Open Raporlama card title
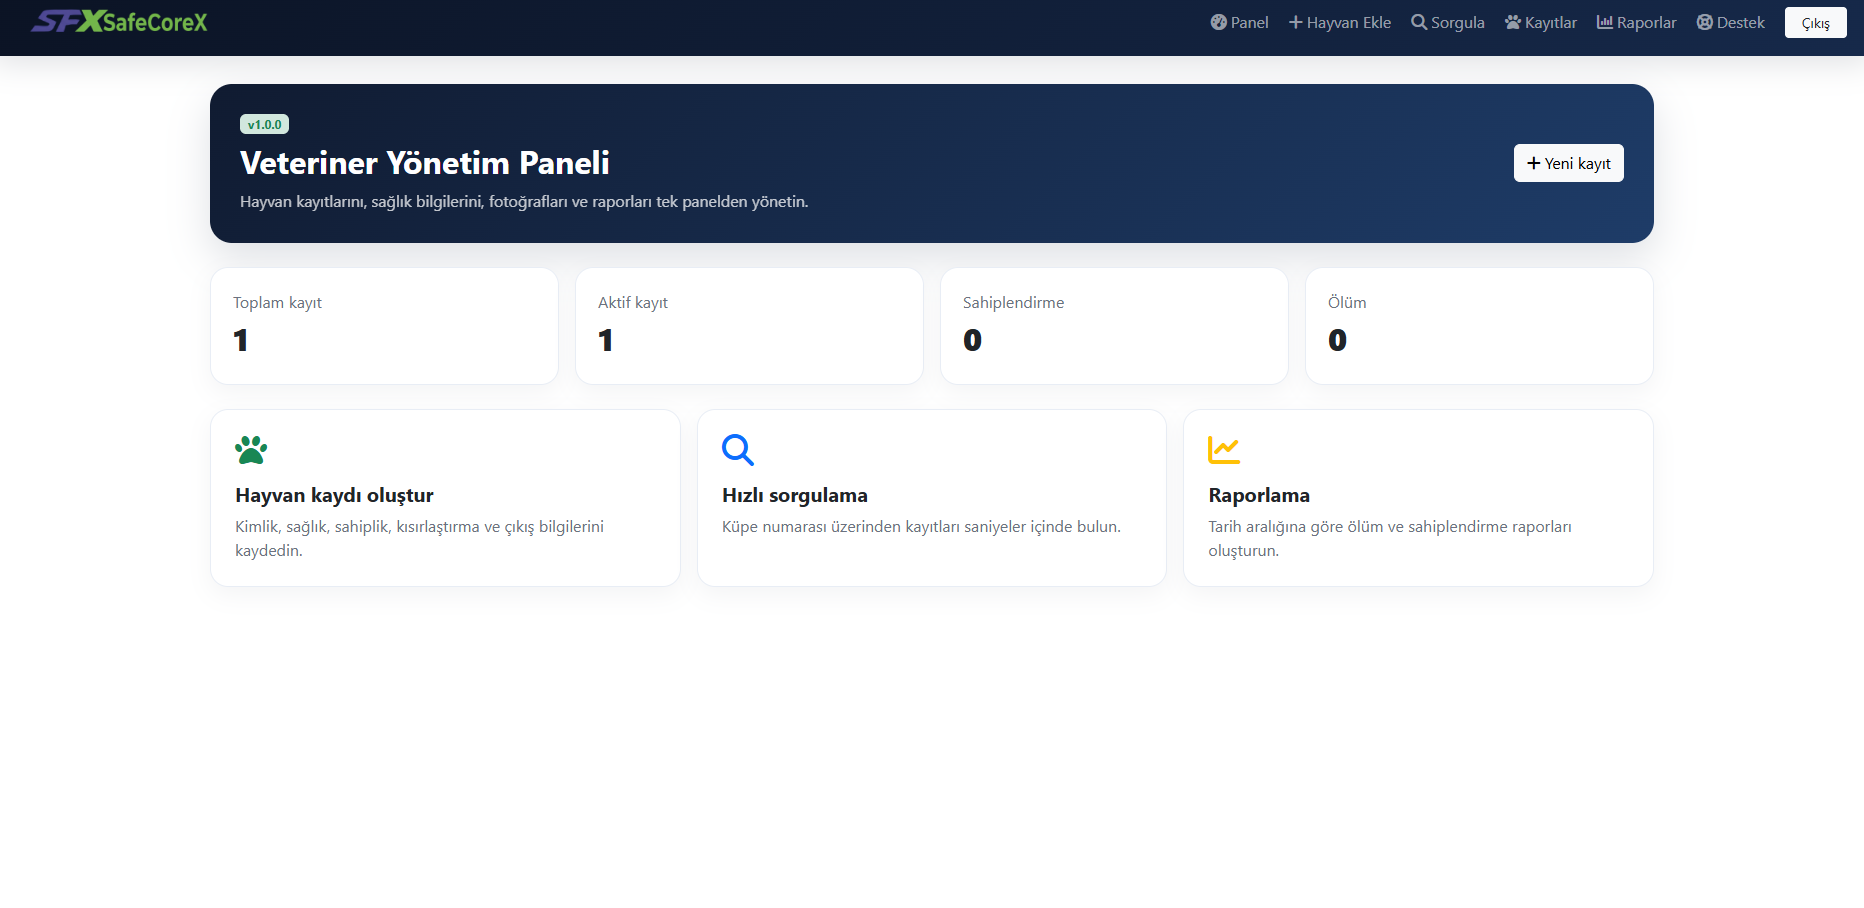This screenshot has width=1864, height=908. 1259,495
